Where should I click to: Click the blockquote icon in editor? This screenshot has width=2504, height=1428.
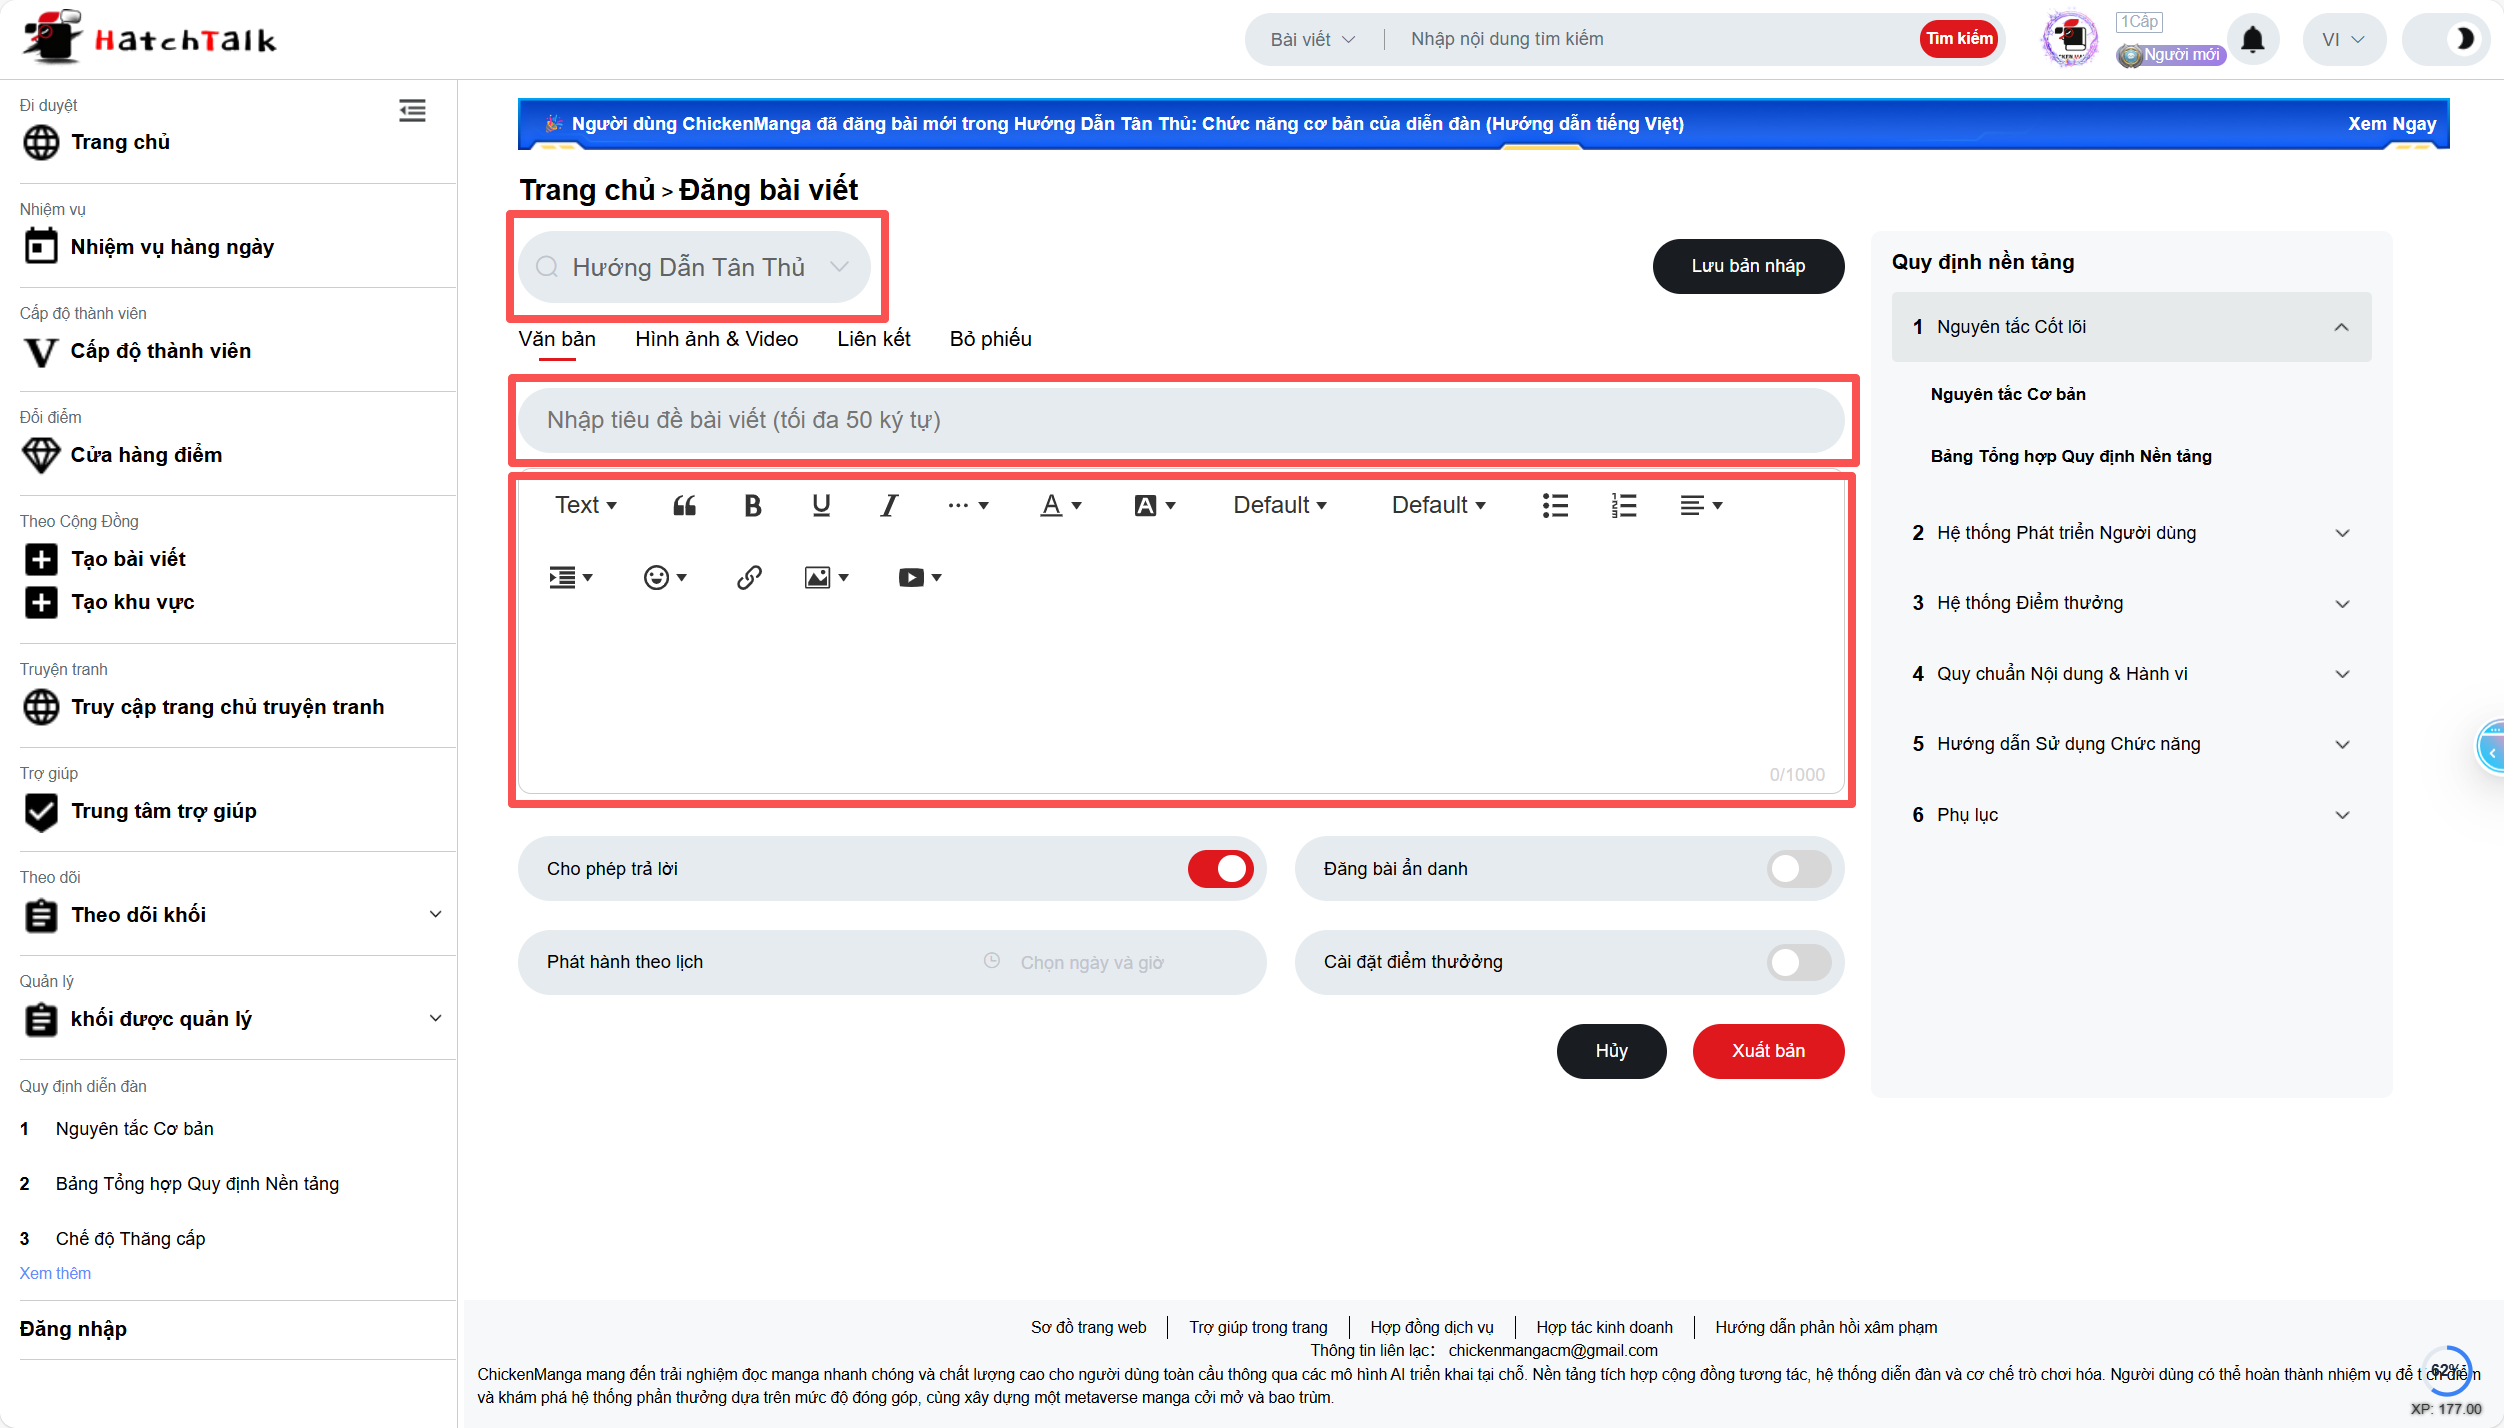pos(684,506)
